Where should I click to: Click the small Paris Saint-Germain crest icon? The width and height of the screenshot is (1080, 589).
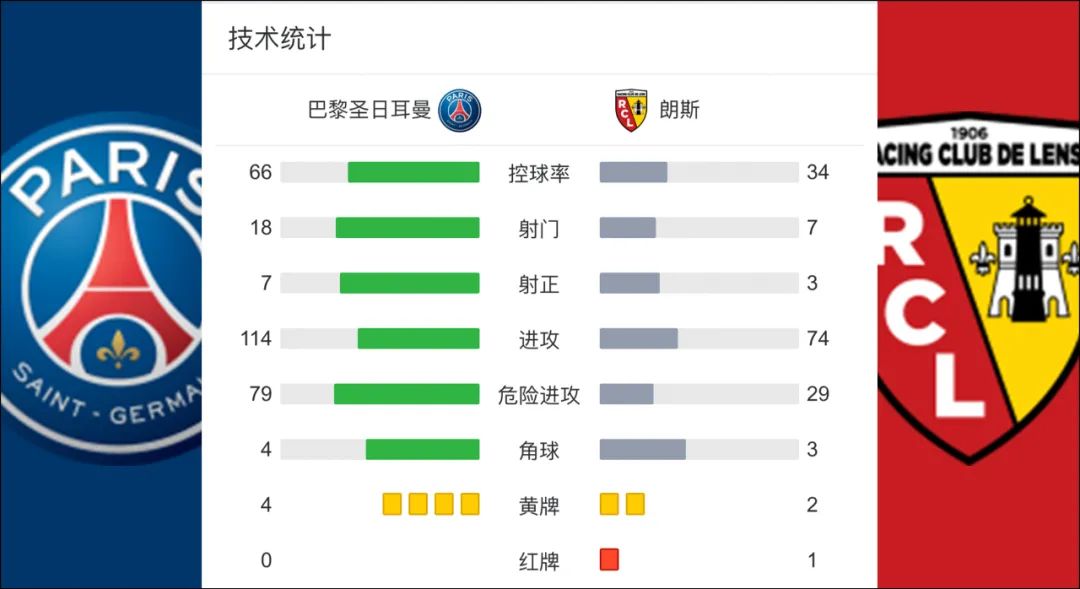click(x=459, y=110)
